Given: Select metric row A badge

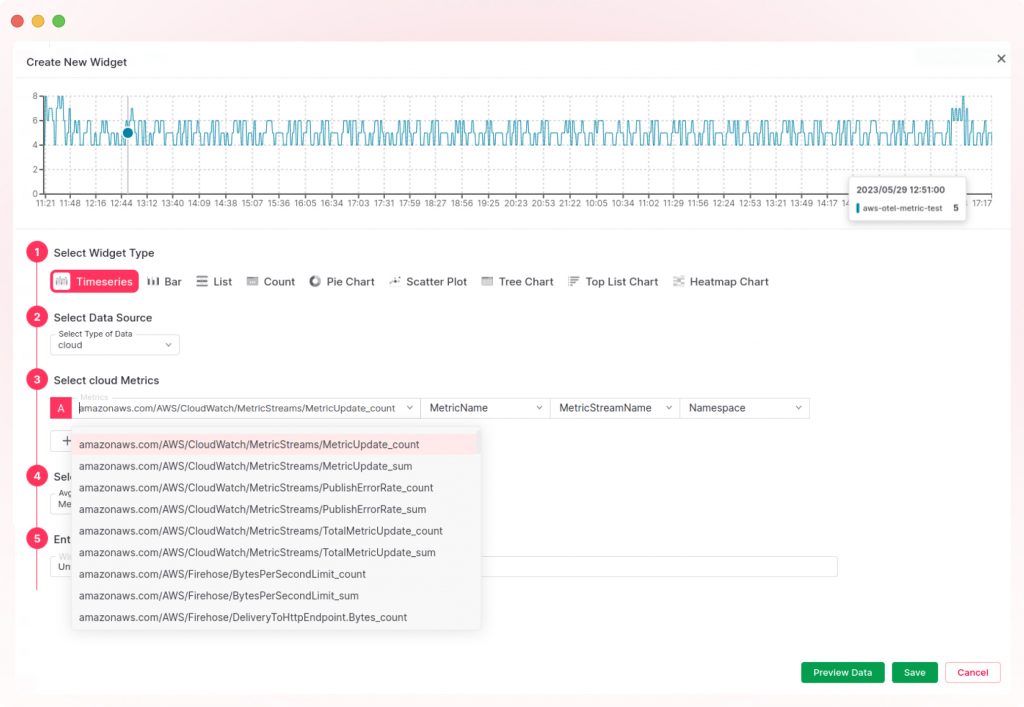Looking at the screenshot, I should click(61, 407).
